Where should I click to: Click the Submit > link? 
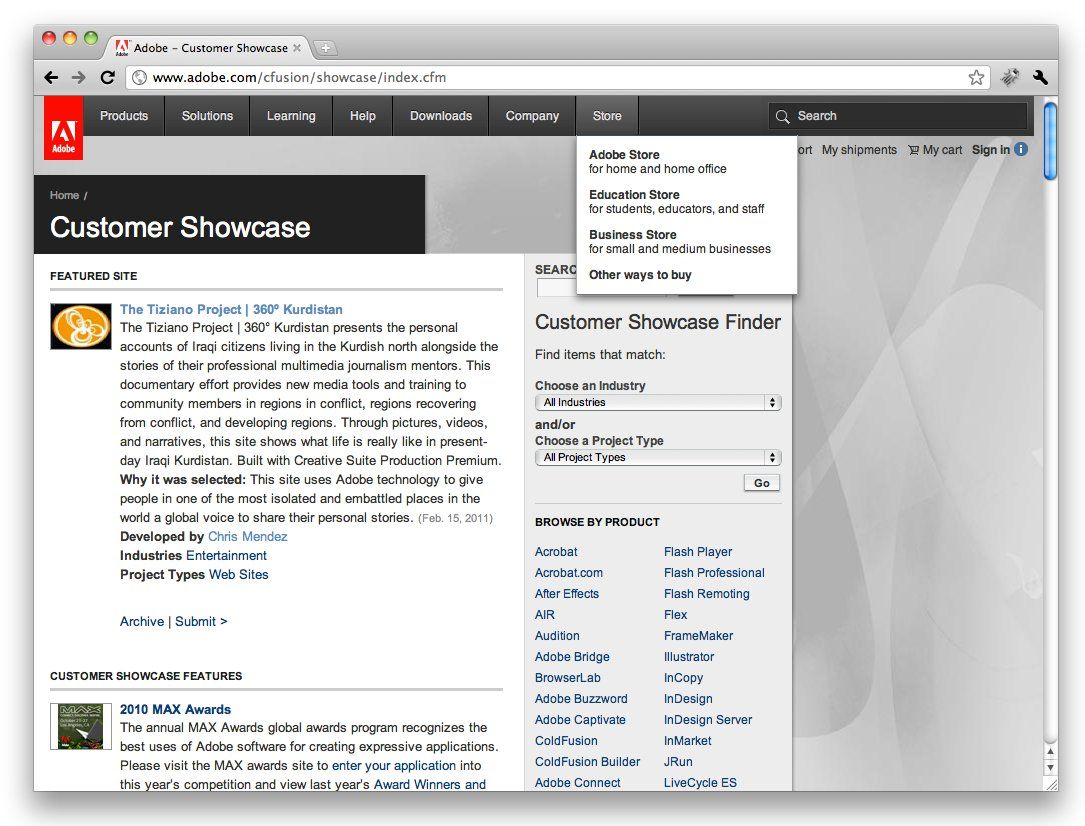pyautogui.click(x=201, y=621)
